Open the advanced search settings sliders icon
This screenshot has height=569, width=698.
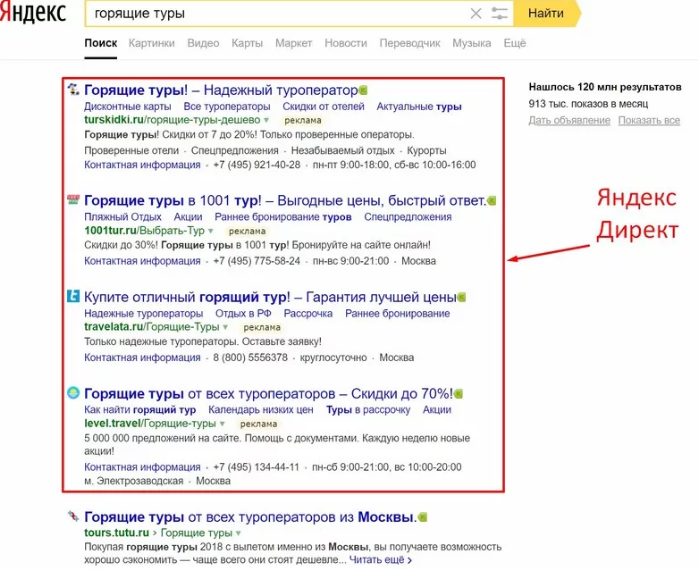click(499, 13)
